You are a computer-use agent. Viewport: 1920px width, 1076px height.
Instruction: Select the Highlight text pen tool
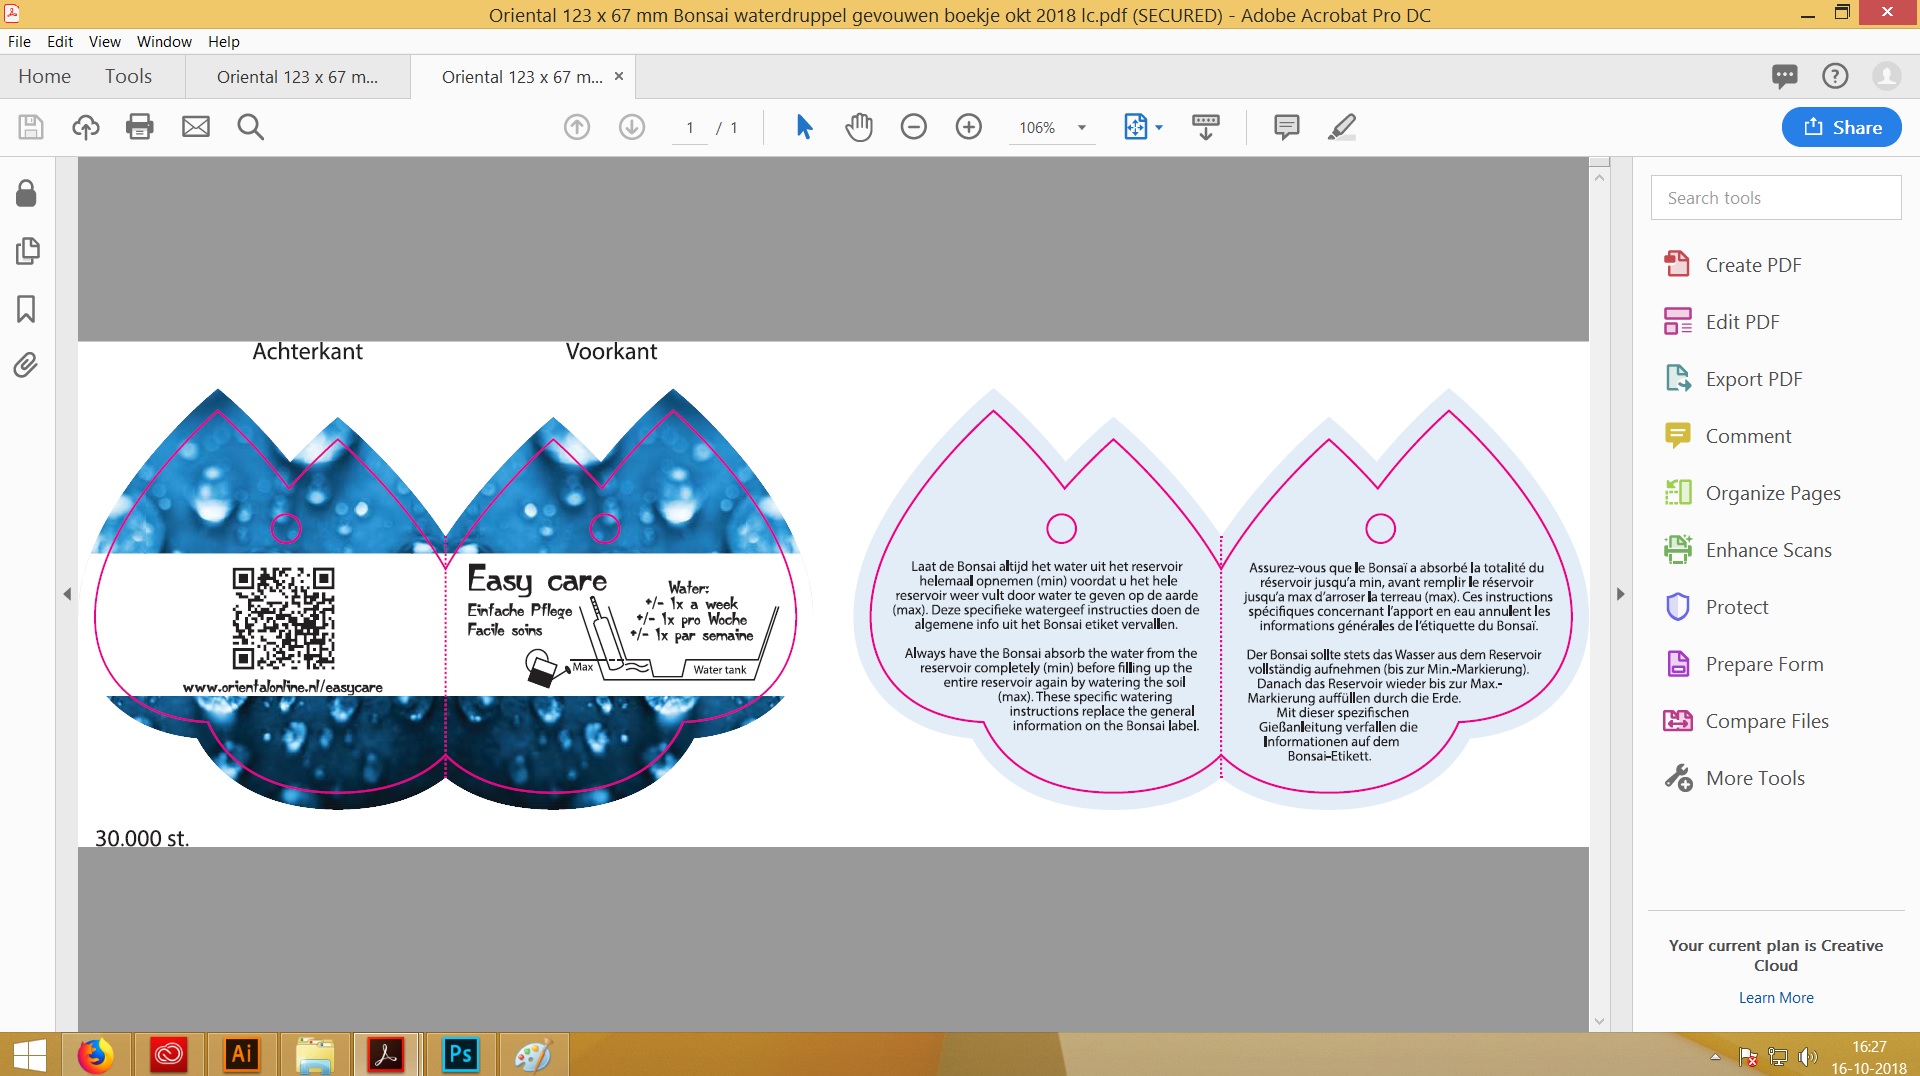tap(1342, 127)
